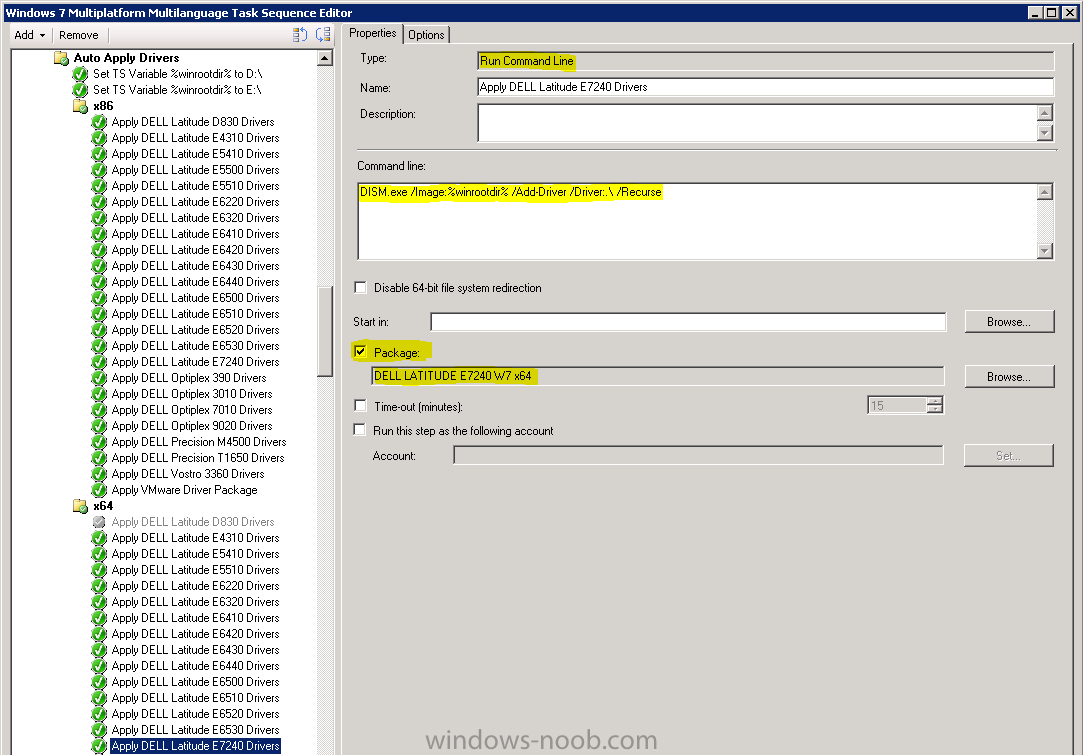The height and width of the screenshot is (755, 1083).
Task: Enable the Time-out (minutes) checkbox
Action: click(x=361, y=405)
